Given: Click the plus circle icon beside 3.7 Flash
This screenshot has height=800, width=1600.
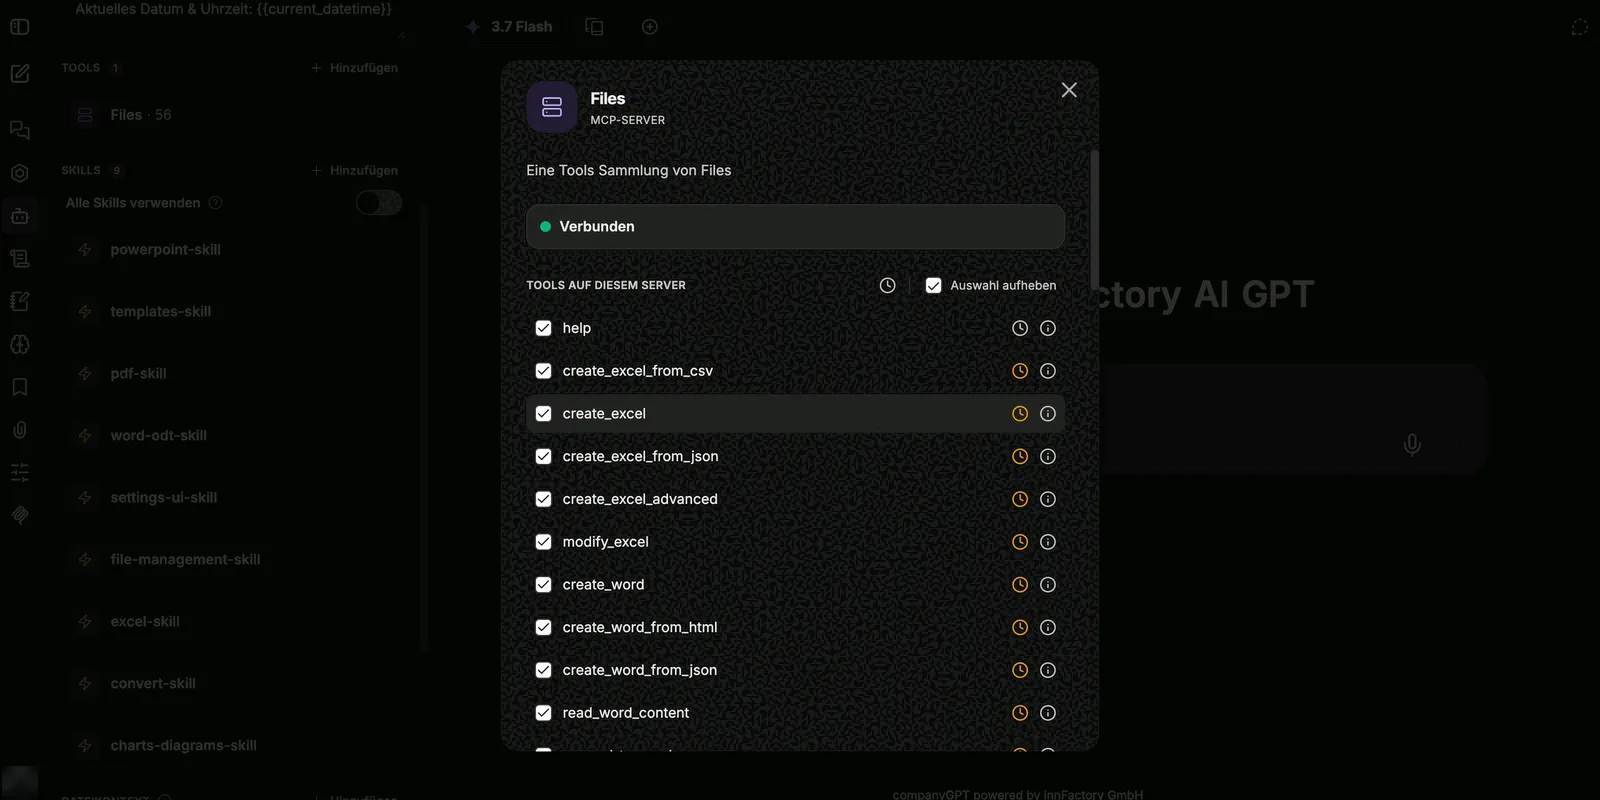Looking at the screenshot, I should tap(650, 27).
